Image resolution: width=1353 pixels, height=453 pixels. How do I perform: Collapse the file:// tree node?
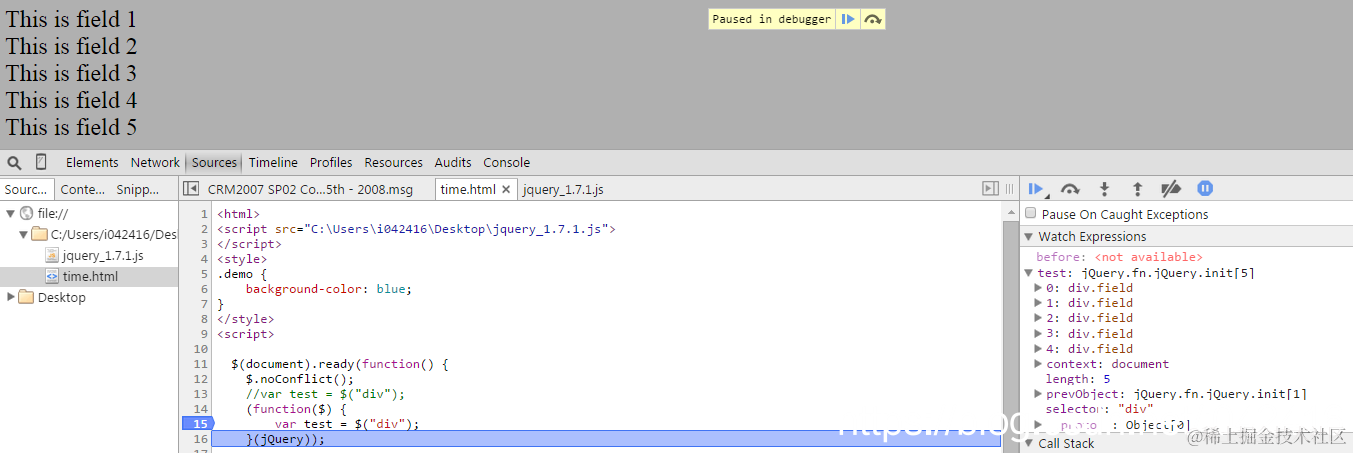(11, 213)
